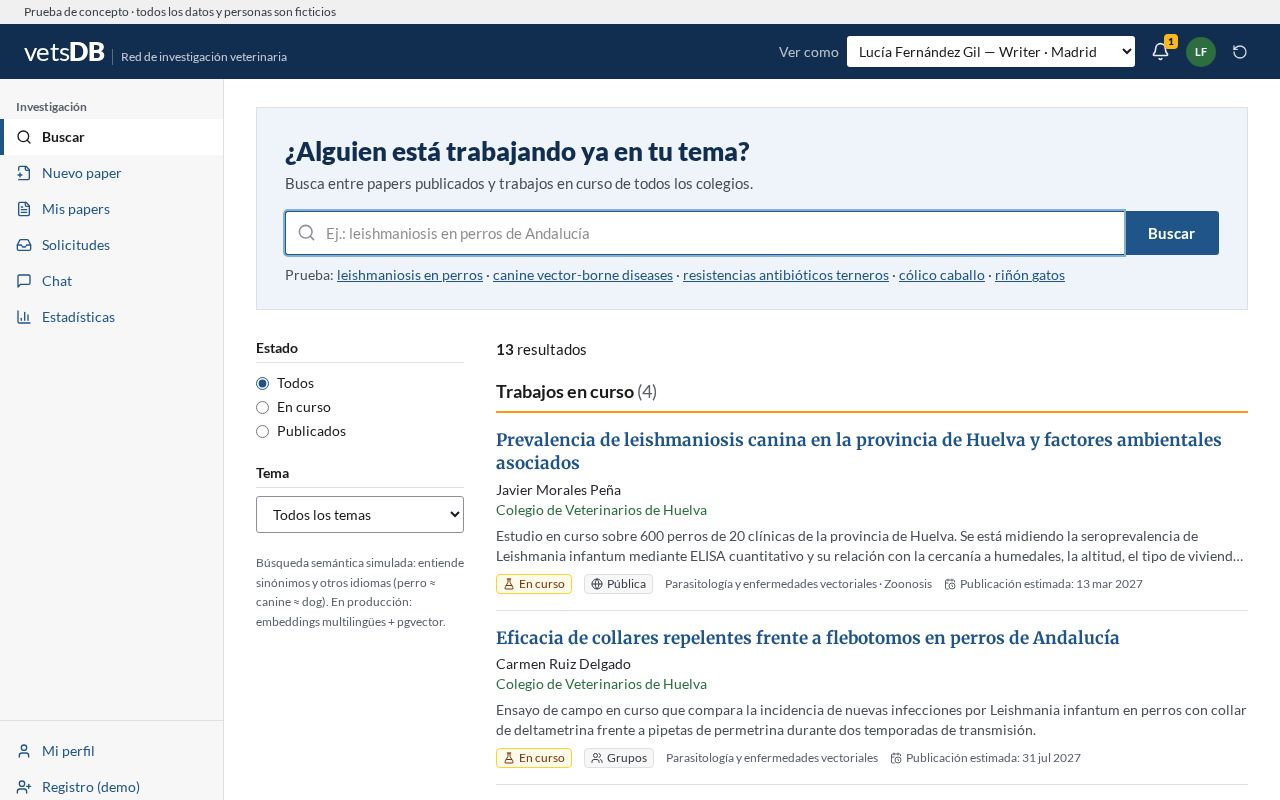Open the Ver como user dropdown

coord(991,52)
